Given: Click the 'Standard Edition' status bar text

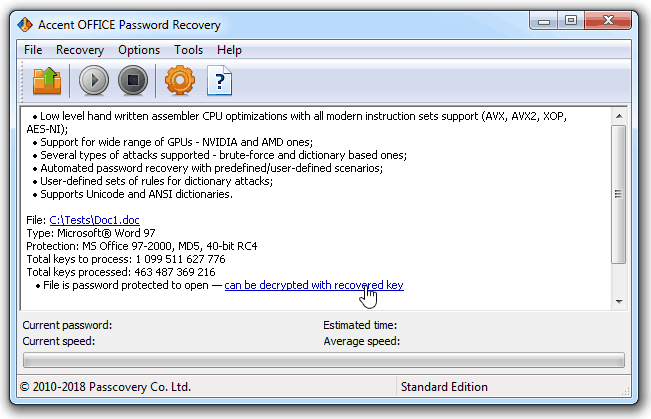Looking at the screenshot, I should coord(444,387).
